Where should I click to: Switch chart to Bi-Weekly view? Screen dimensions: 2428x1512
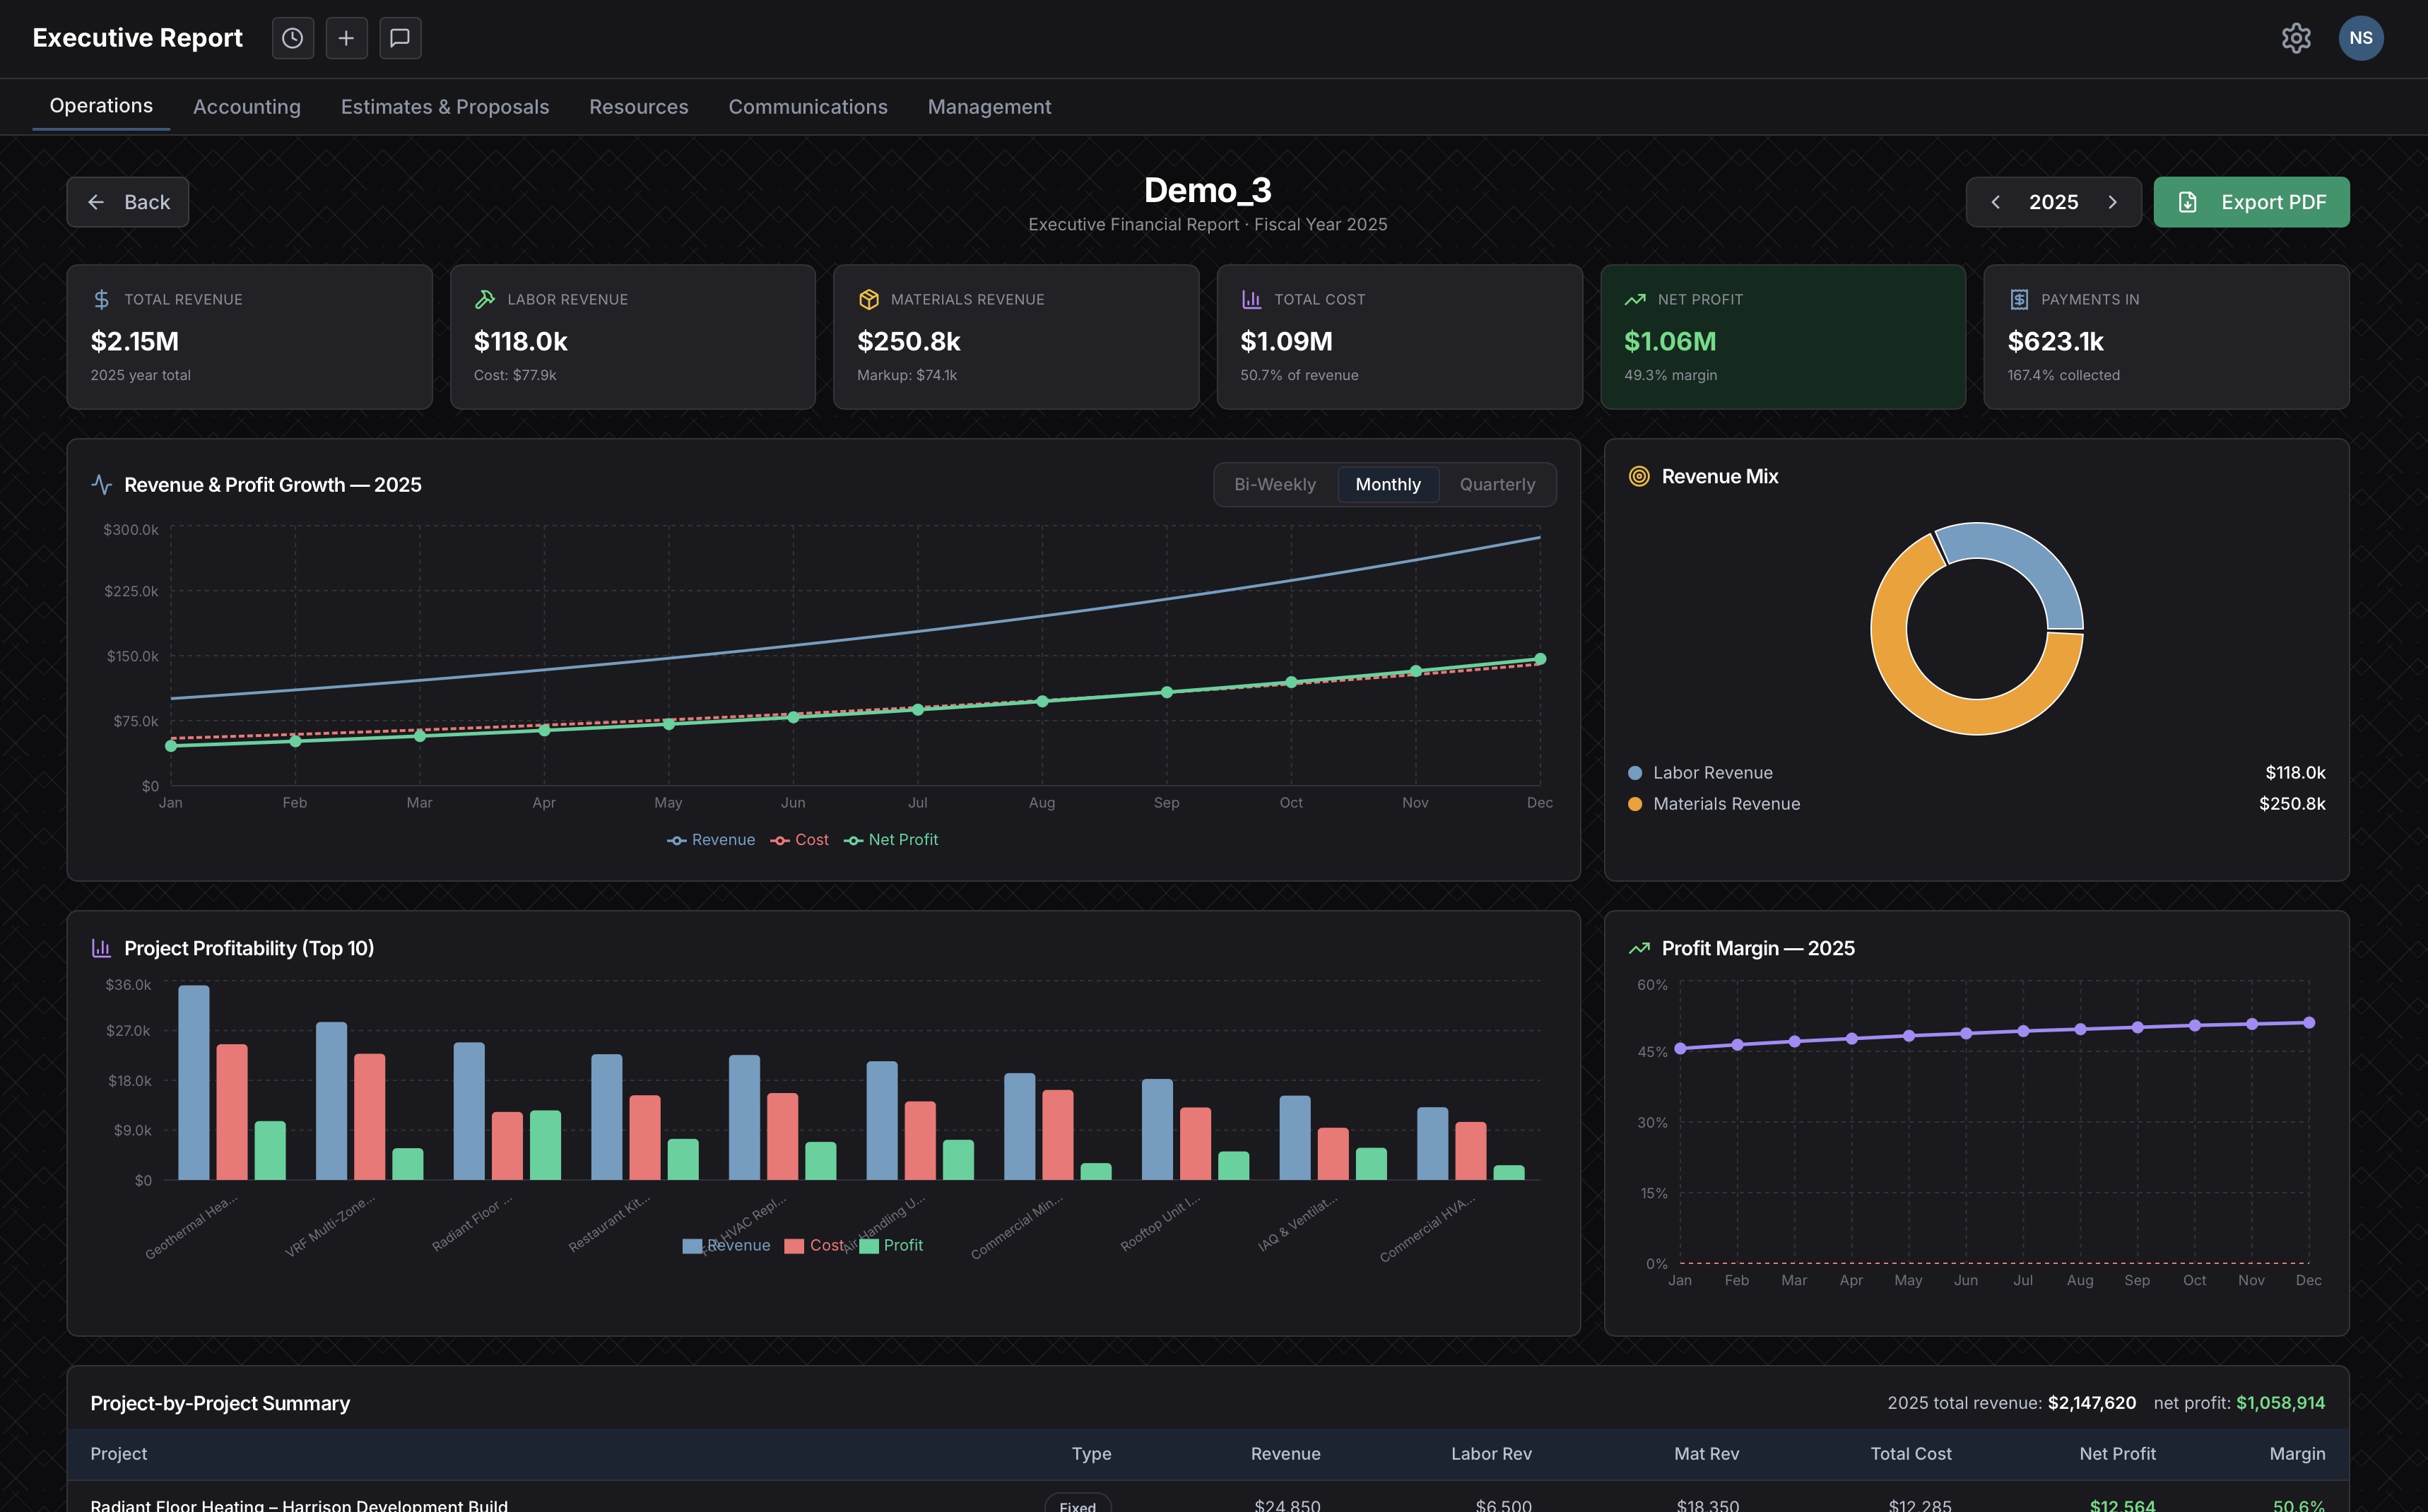tap(1275, 484)
